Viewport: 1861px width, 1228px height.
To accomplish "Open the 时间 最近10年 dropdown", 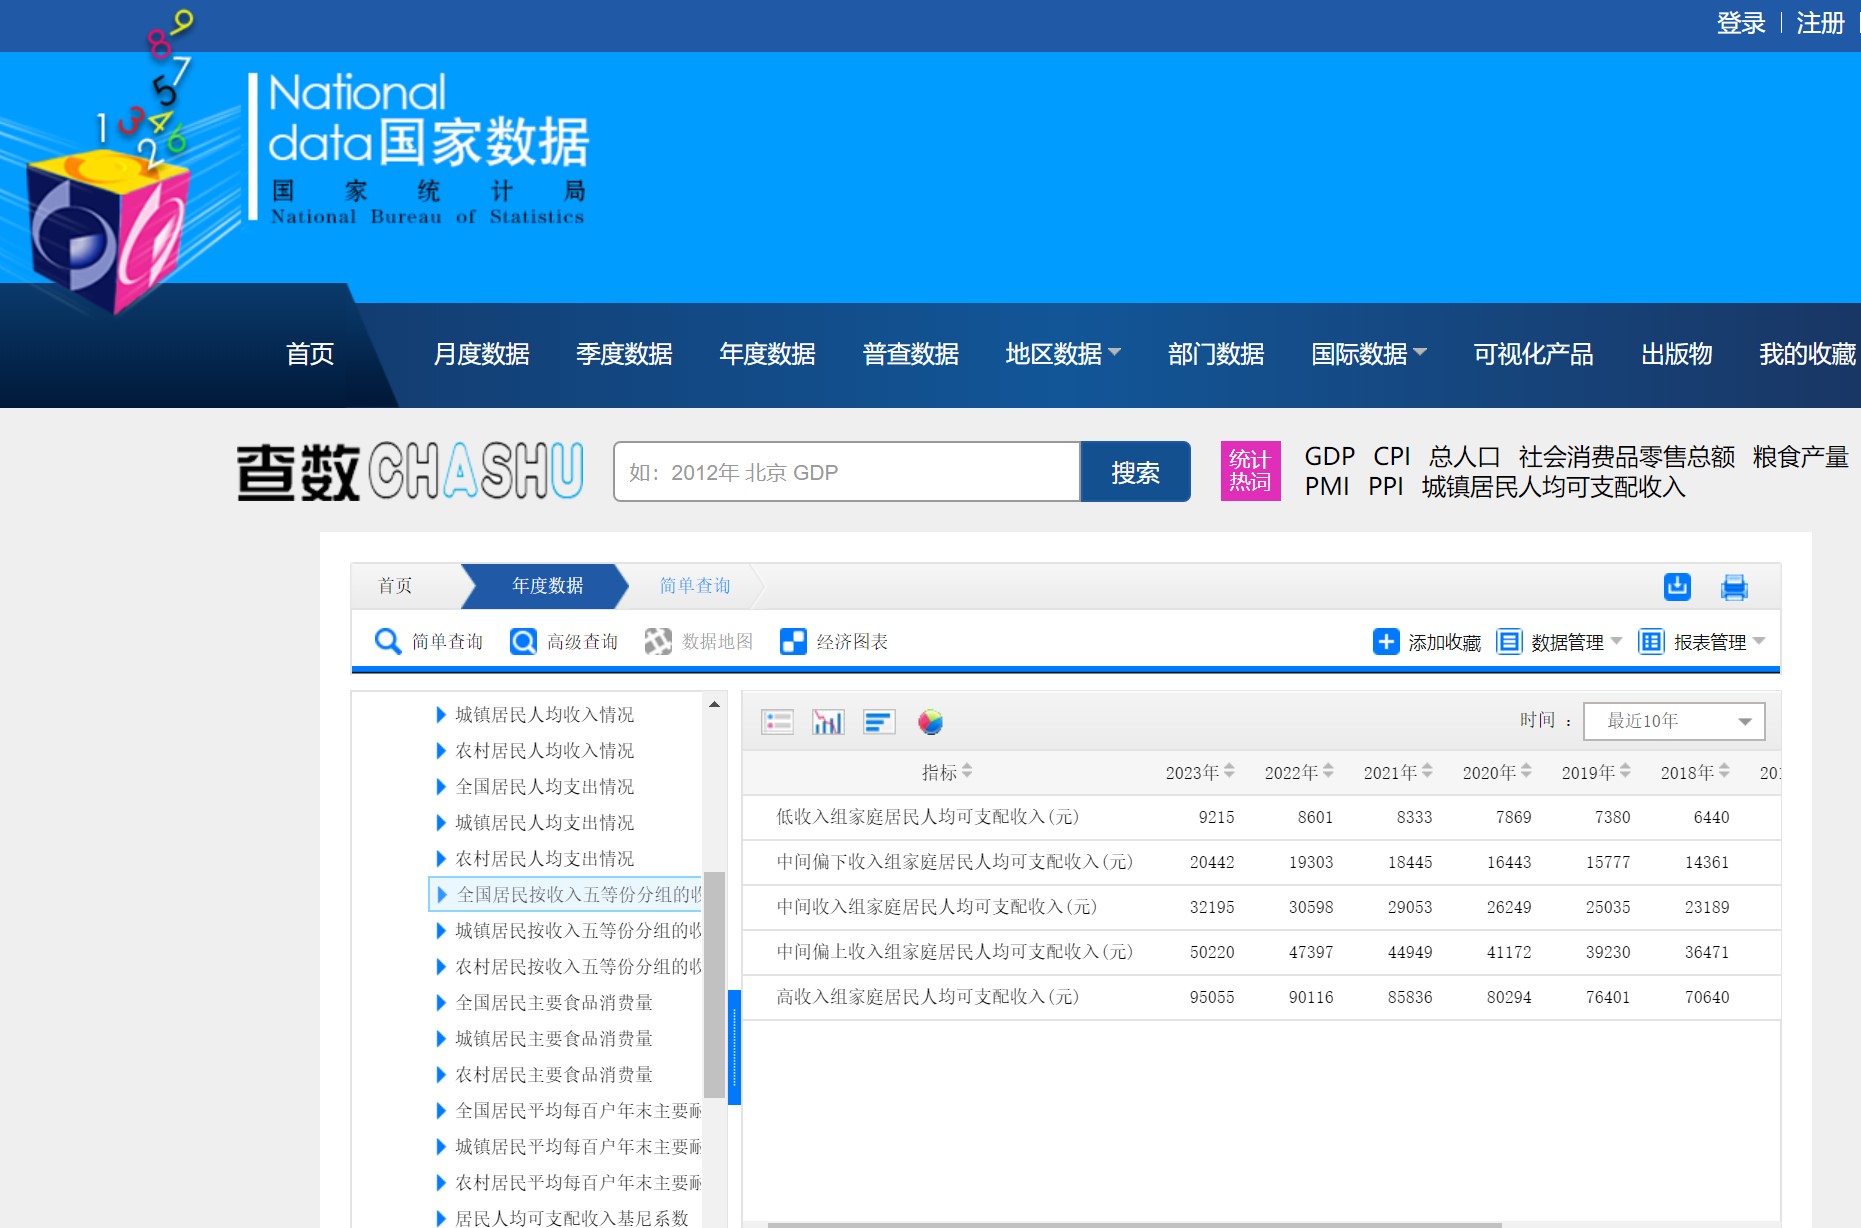I will [1674, 721].
